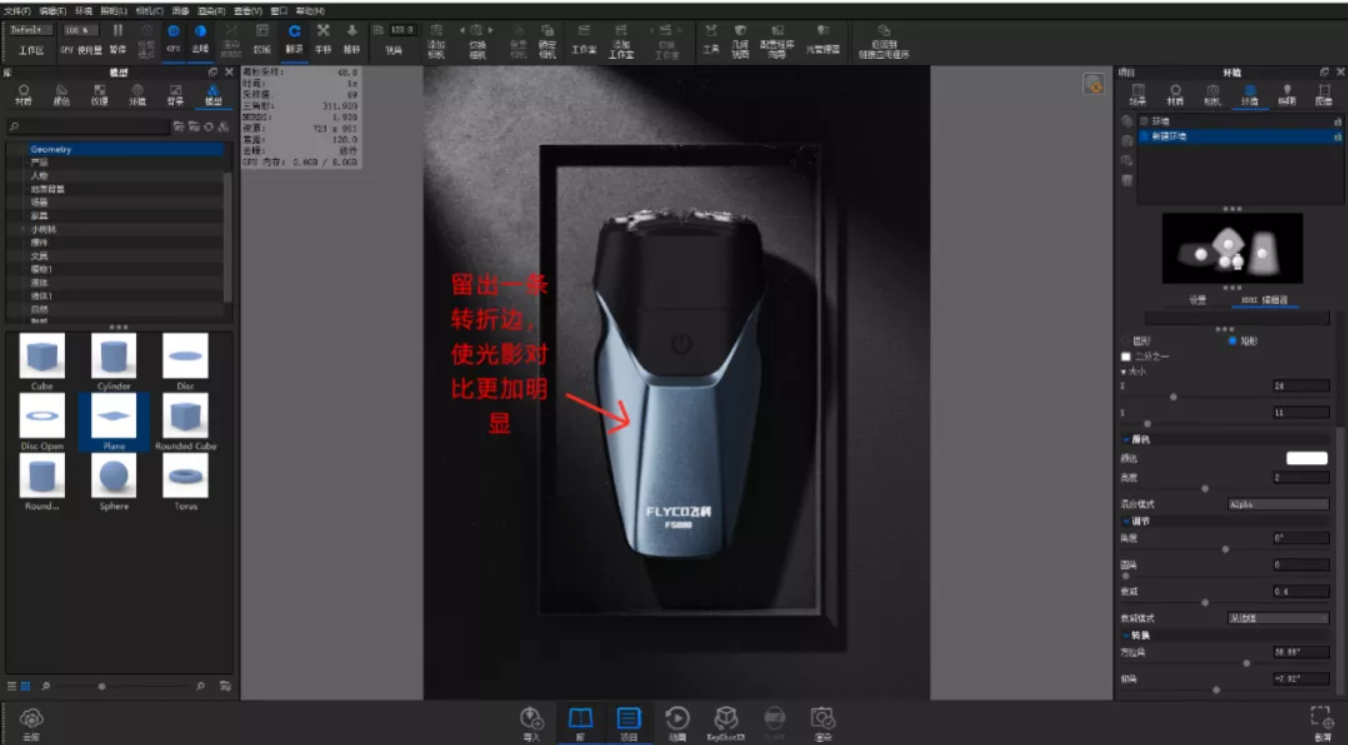Select the Circle (圆形) shape radio button
The image size is (1348, 745).
pos(1126,341)
